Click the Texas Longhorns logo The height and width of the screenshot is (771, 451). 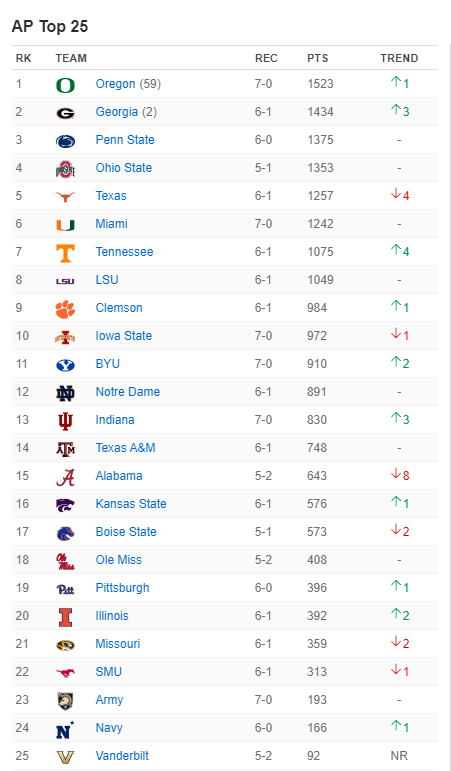[65, 197]
